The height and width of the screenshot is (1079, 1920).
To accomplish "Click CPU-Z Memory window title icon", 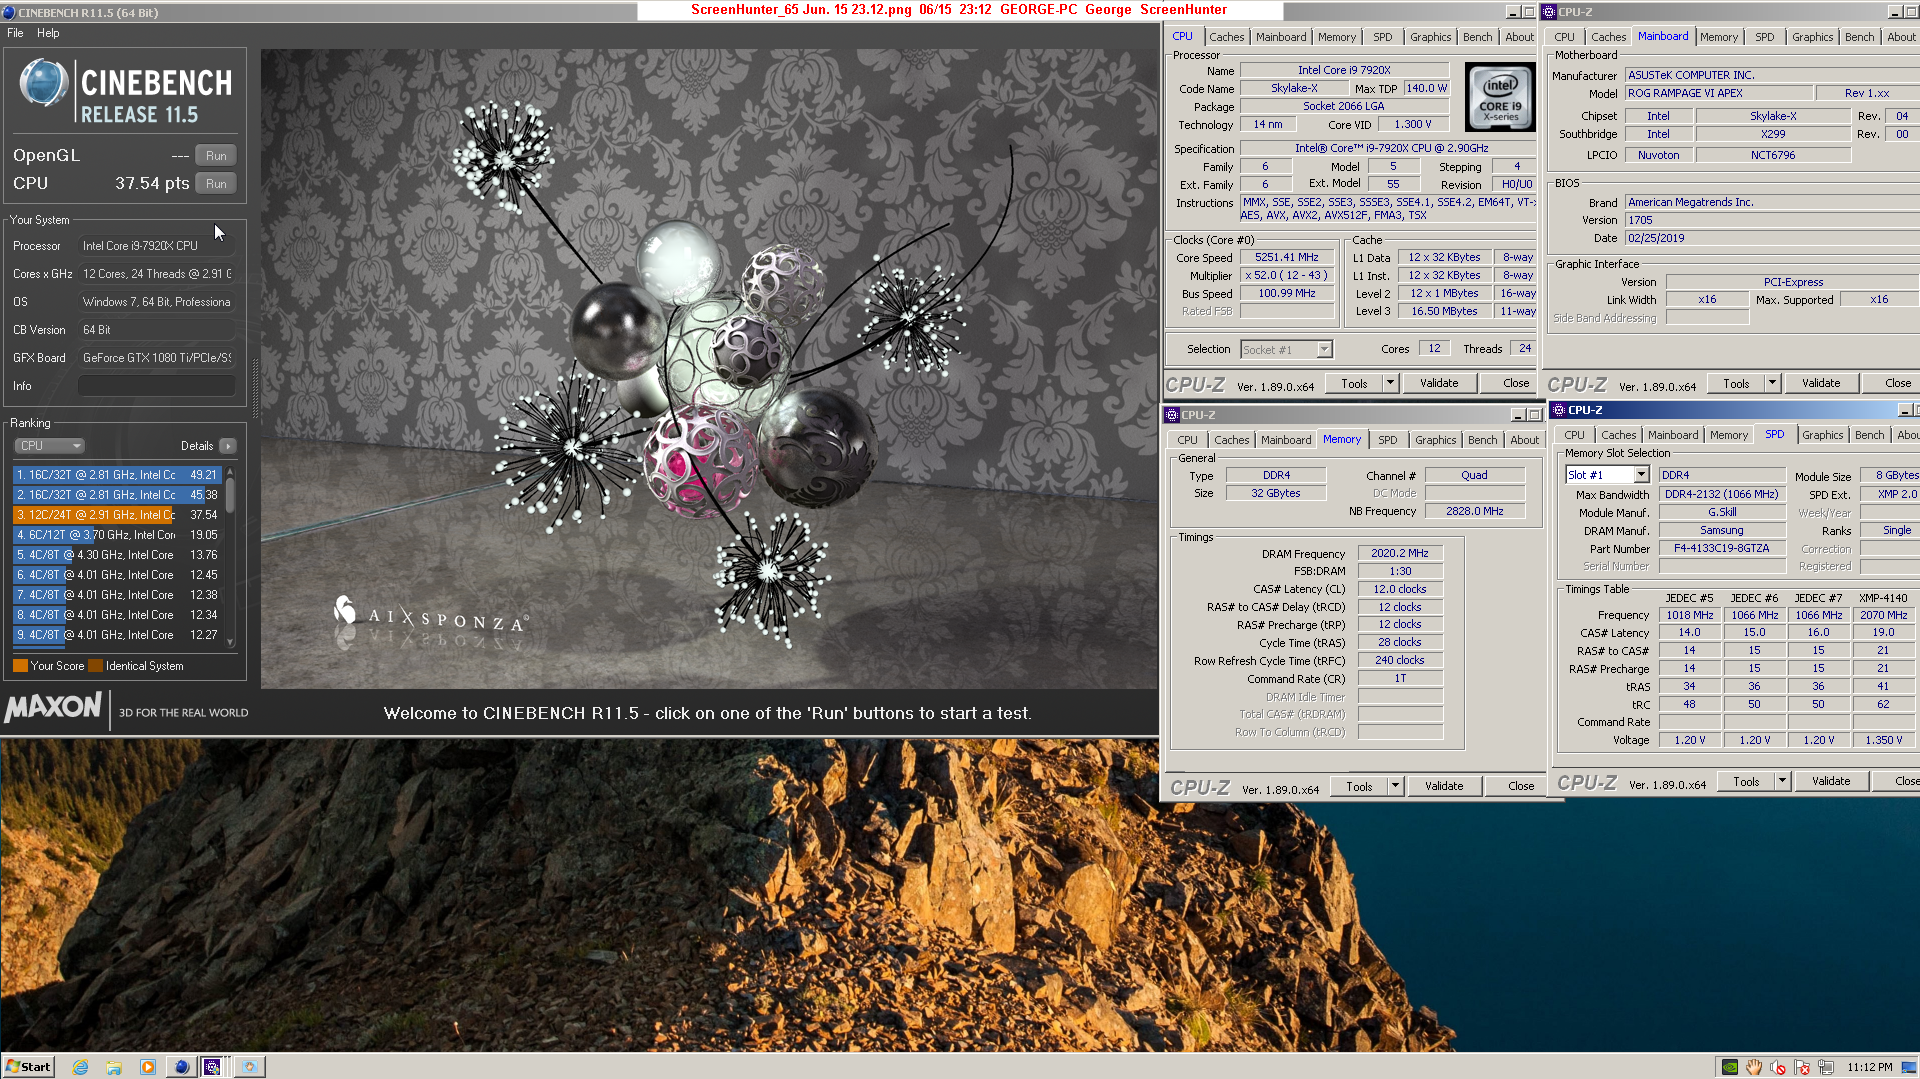I will pos(1172,415).
